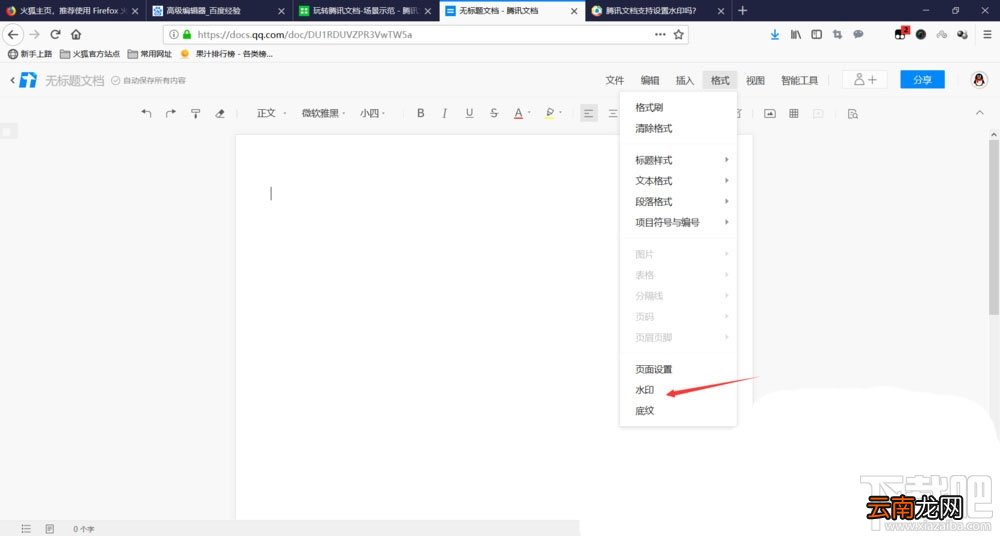This screenshot has height=536, width=1000.
Task: Expand the 段落格式 submenu
Action: (678, 202)
